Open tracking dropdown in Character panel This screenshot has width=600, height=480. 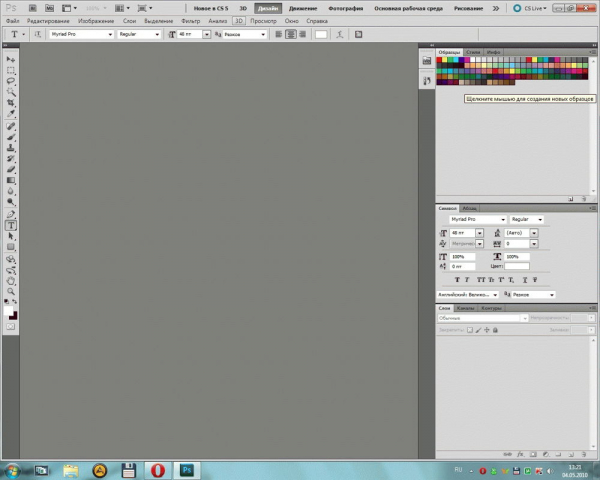[534, 243]
